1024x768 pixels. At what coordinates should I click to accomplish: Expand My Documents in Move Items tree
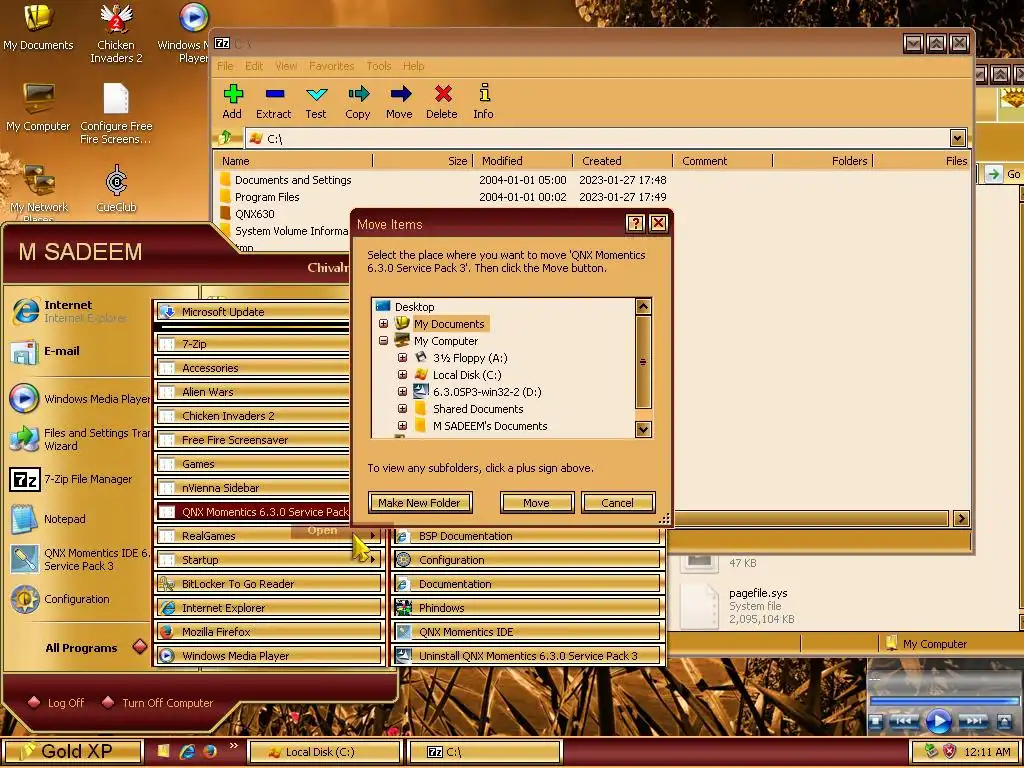pyautogui.click(x=384, y=324)
